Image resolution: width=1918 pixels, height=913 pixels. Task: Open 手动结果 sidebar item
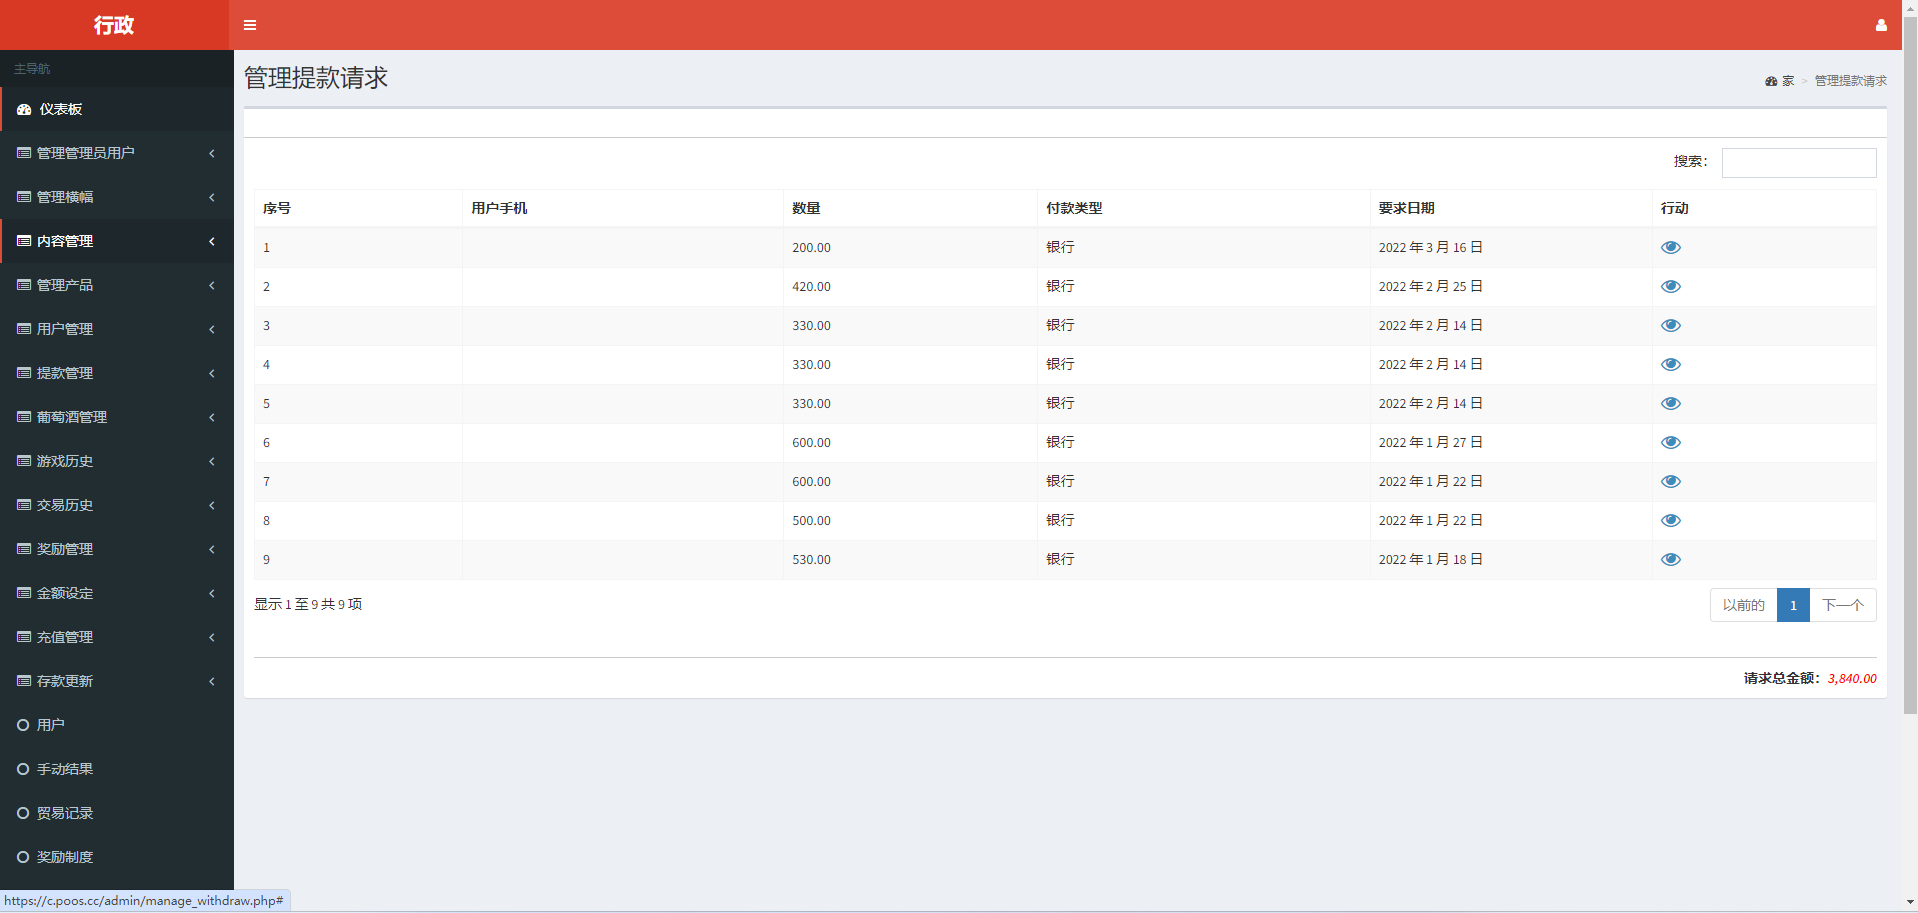(117, 769)
